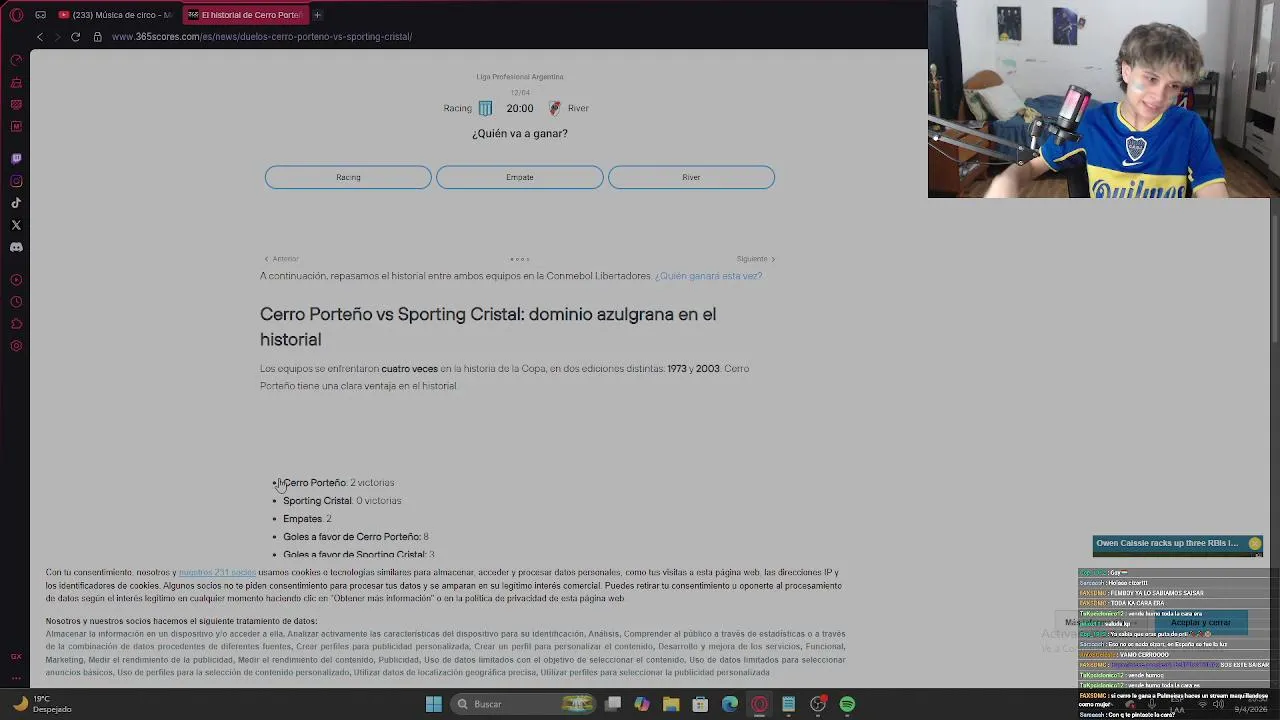Open Discord panel in sidebar
Screen dimensions: 1280x720
[x=16, y=247]
